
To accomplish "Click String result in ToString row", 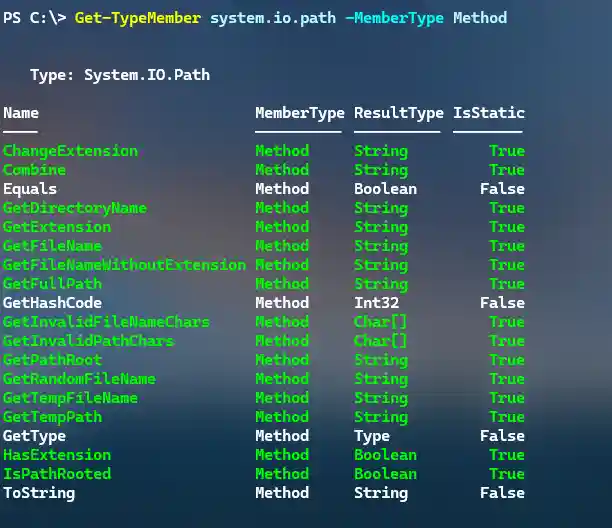I will click(381, 493).
